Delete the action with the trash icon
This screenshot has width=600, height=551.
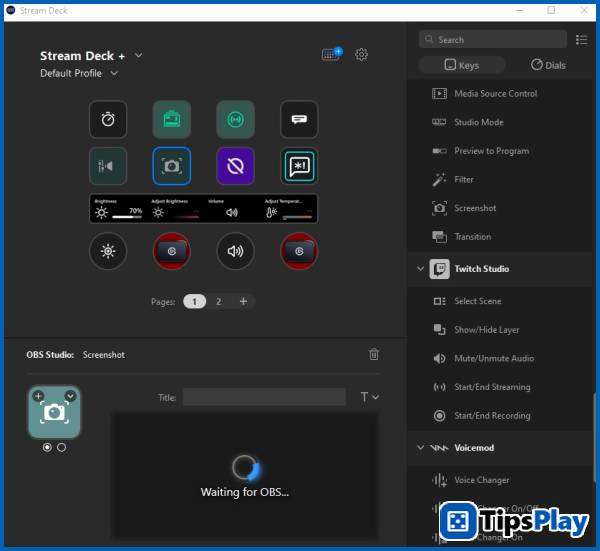(374, 354)
